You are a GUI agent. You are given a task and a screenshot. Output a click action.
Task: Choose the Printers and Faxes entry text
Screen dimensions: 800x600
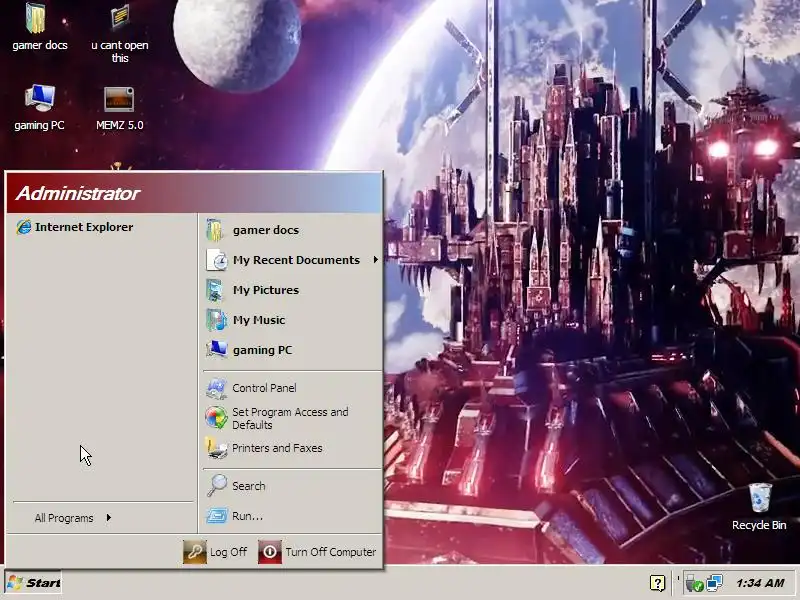[277, 448]
